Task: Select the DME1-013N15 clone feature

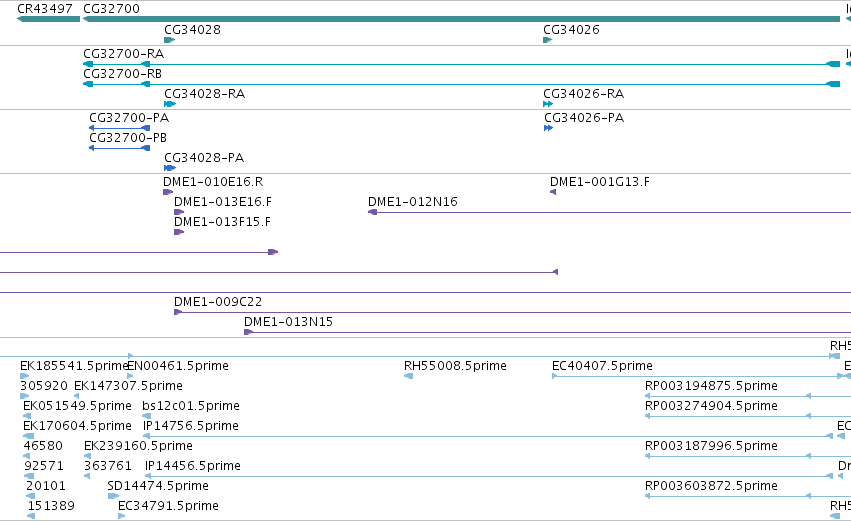Action: (547, 332)
